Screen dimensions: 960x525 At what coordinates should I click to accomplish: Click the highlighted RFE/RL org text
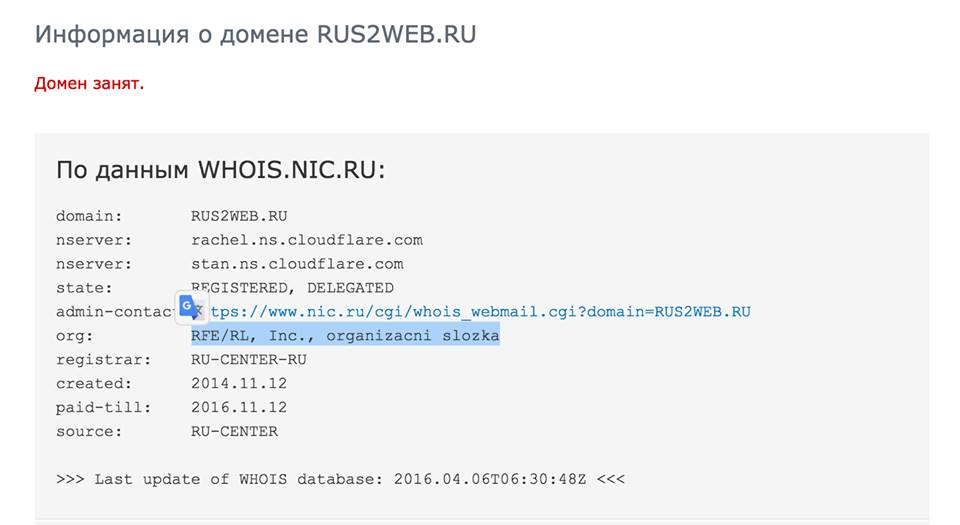tap(345, 336)
